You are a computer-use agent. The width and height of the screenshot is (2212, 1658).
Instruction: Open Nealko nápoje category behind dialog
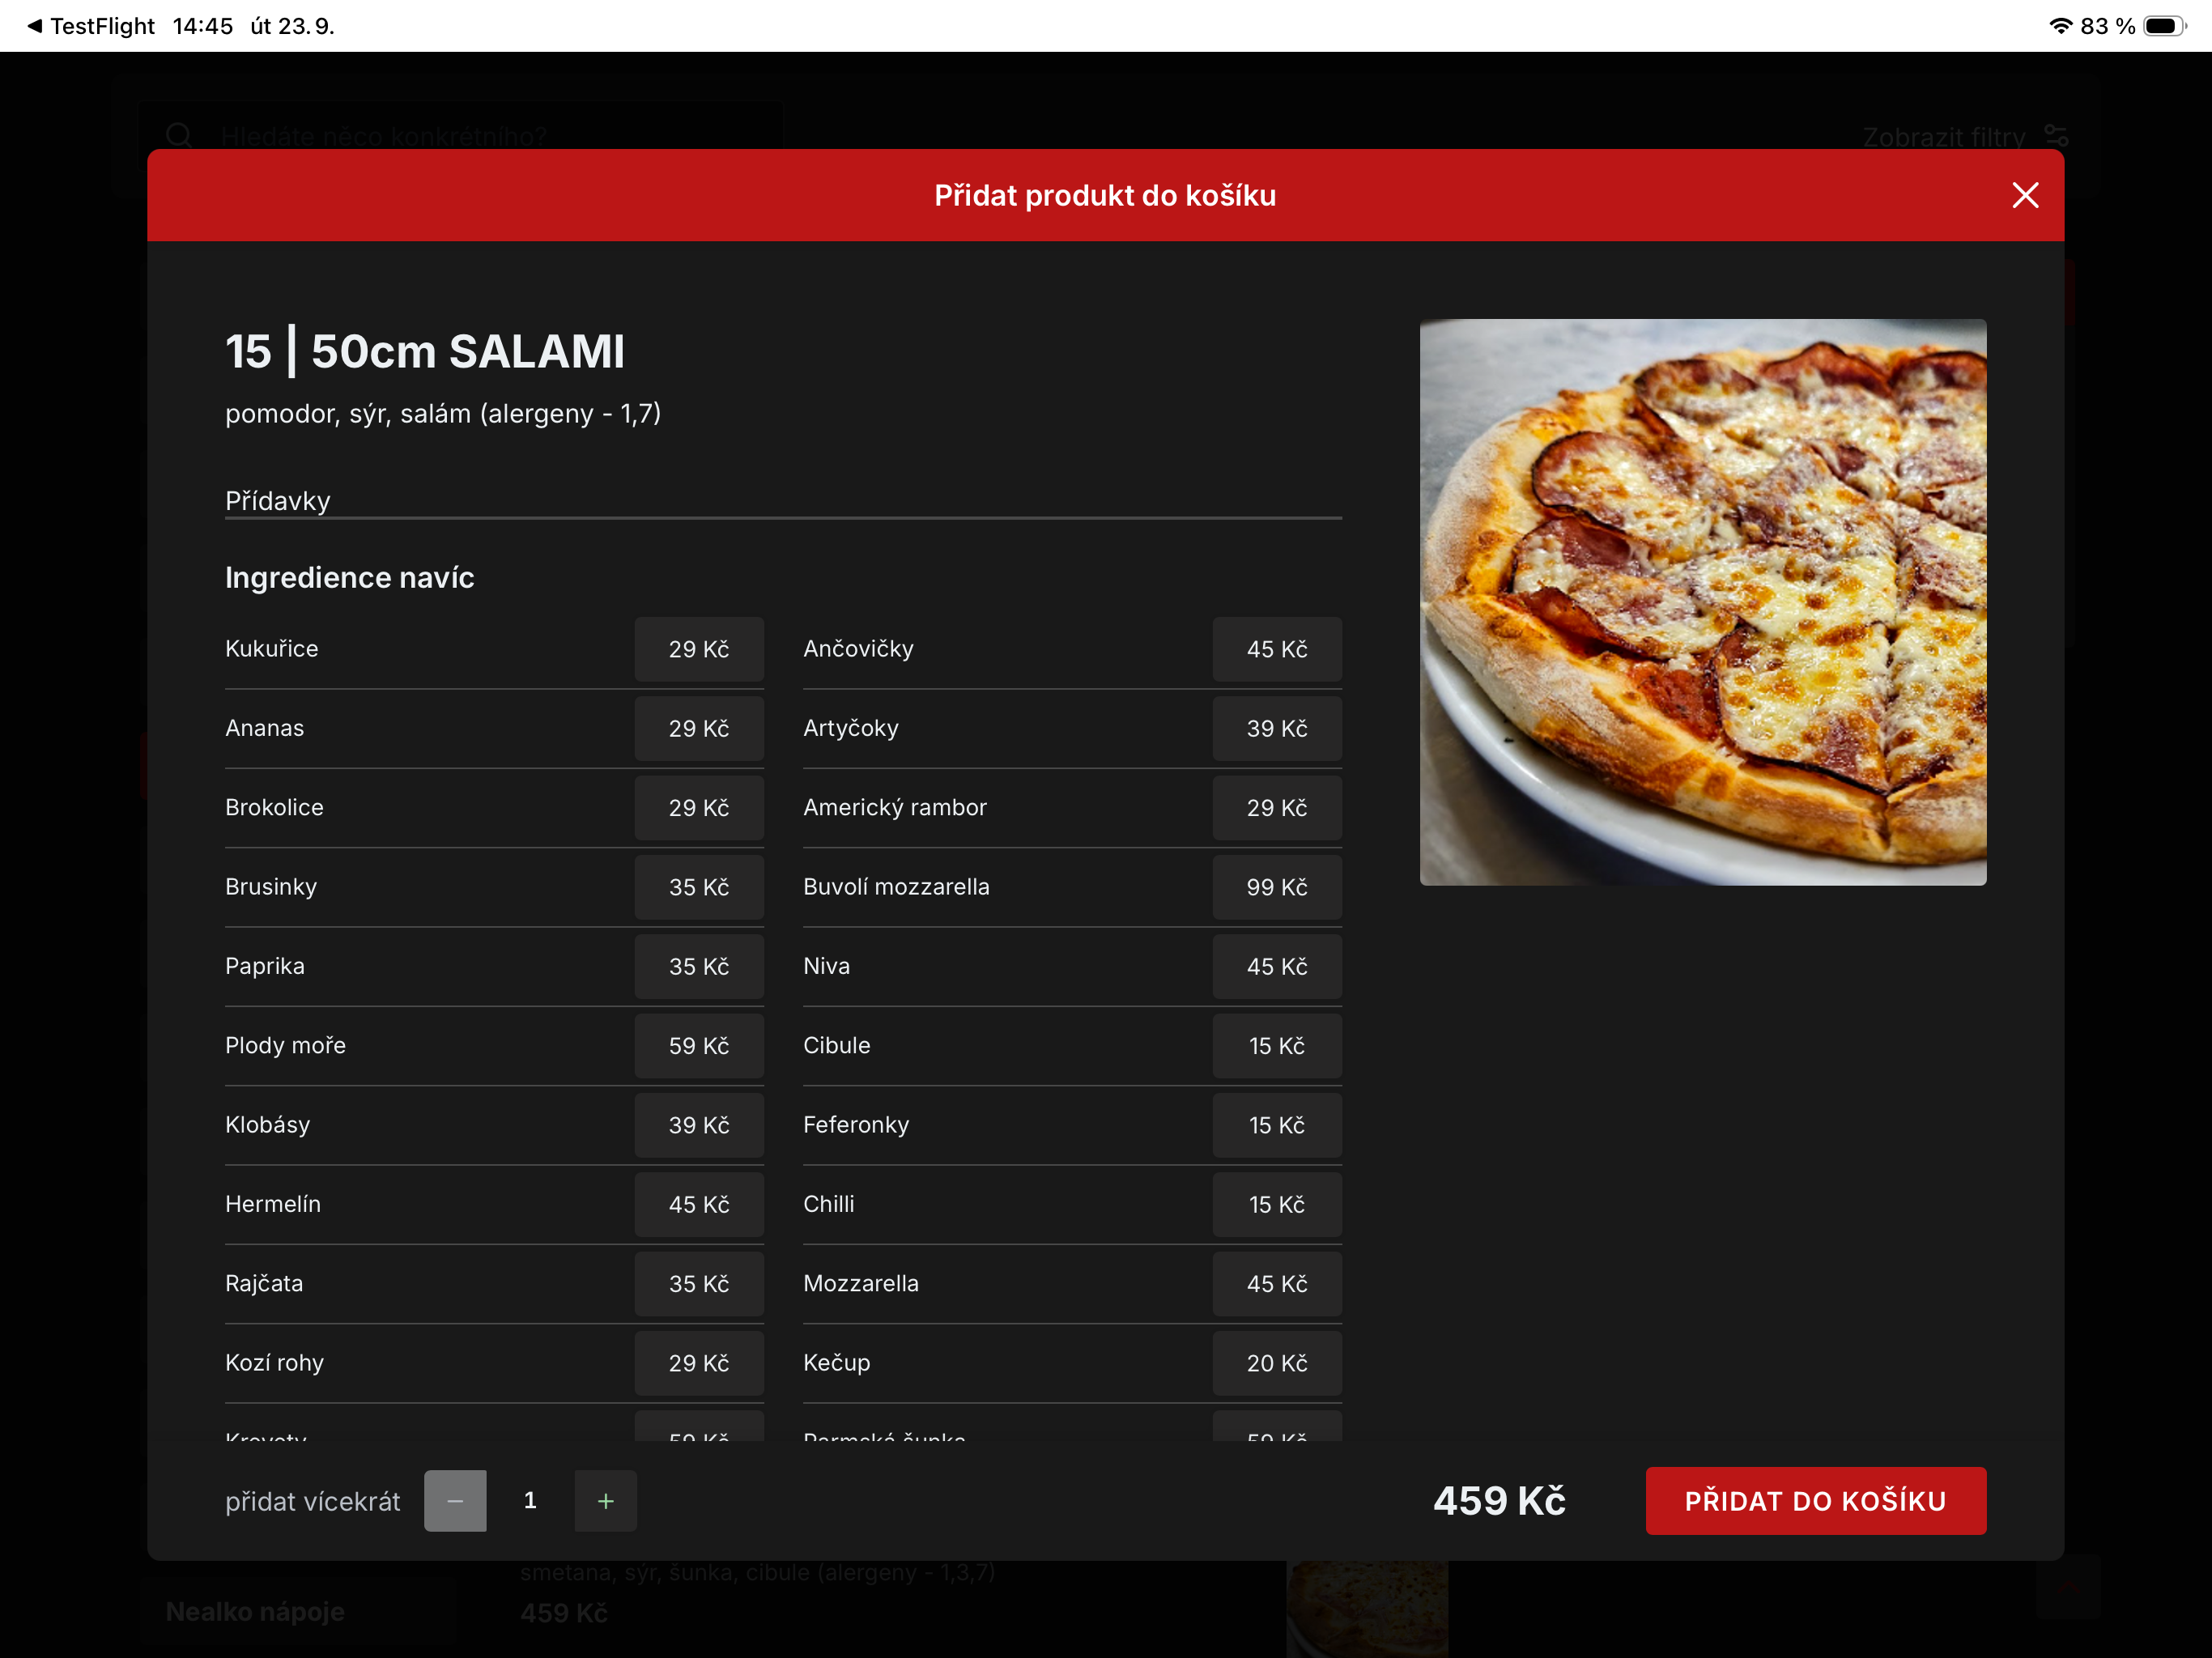[255, 1611]
